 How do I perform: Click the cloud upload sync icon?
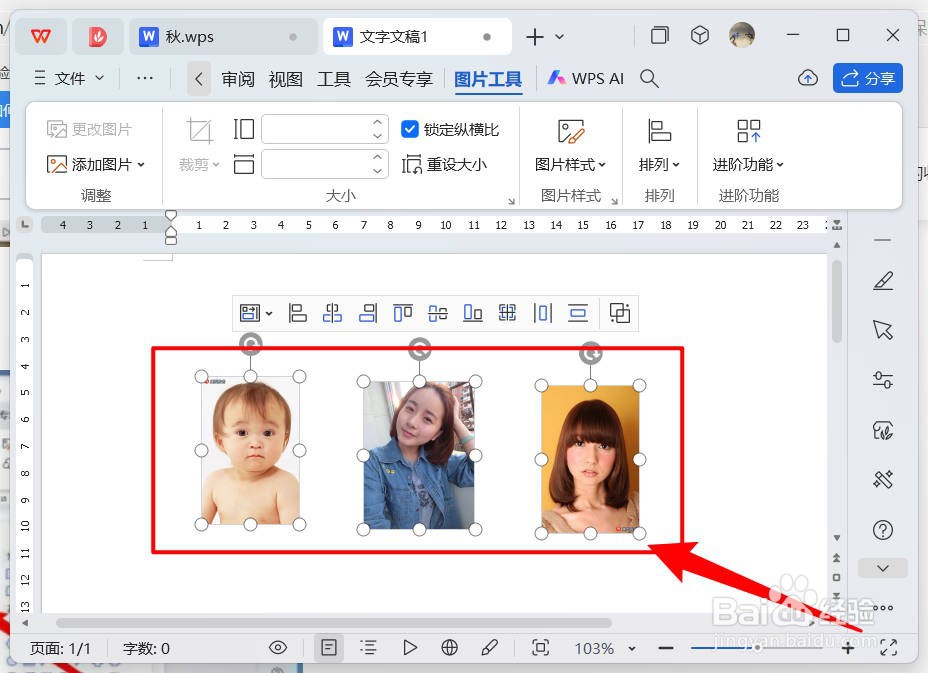point(808,78)
